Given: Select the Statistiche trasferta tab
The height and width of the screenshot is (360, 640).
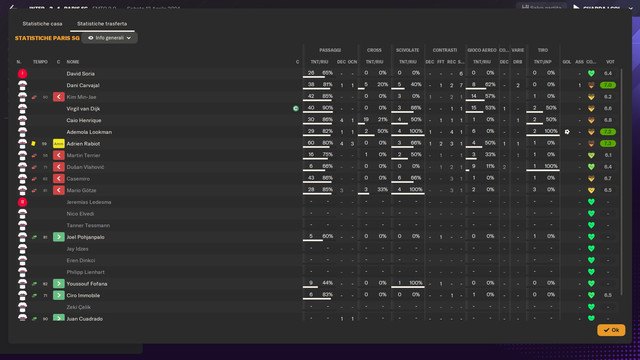Looking at the screenshot, I should pyautogui.click(x=102, y=24).
